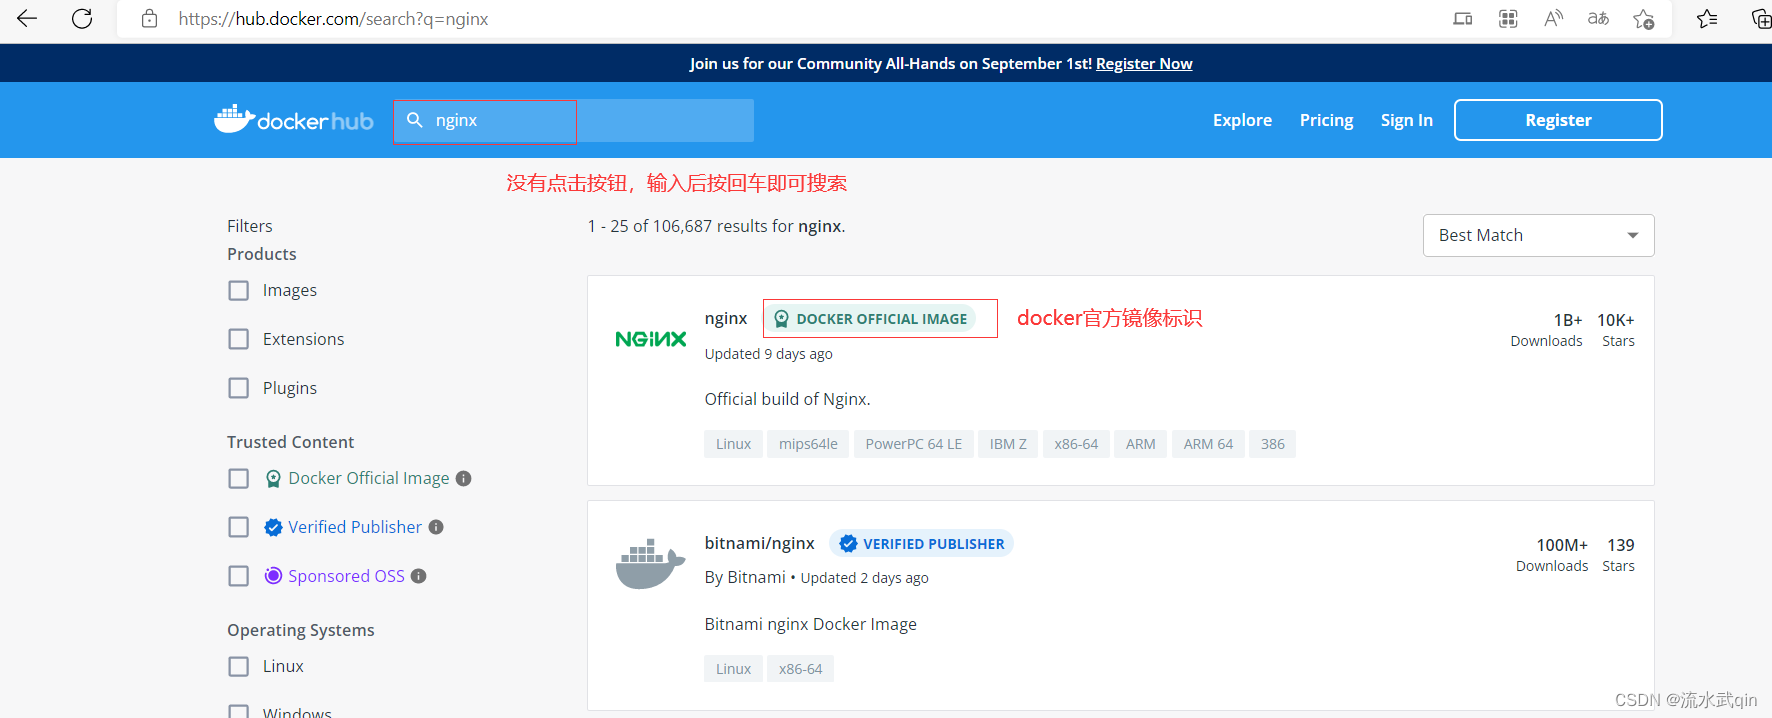Click the search magnifier icon
Screen dimensions: 1772x718
(x=414, y=119)
